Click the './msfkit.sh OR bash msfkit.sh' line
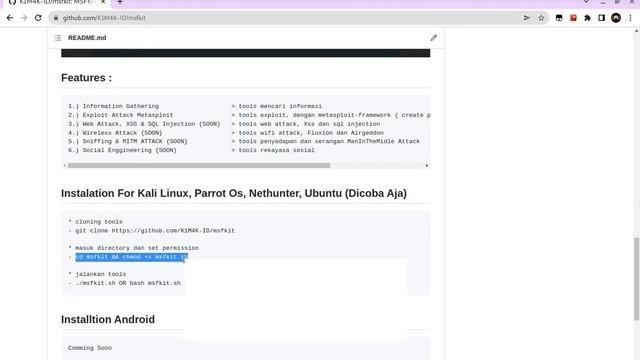 (x=124, y=283)
